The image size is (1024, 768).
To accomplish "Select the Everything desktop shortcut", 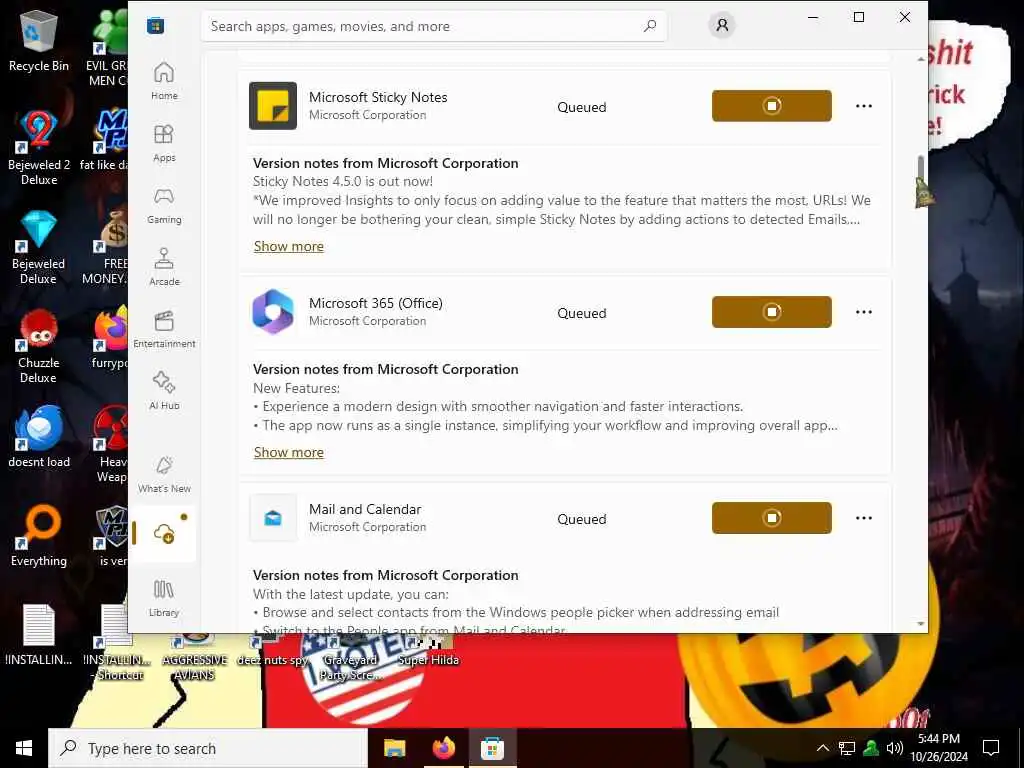I will coord(39,536).
